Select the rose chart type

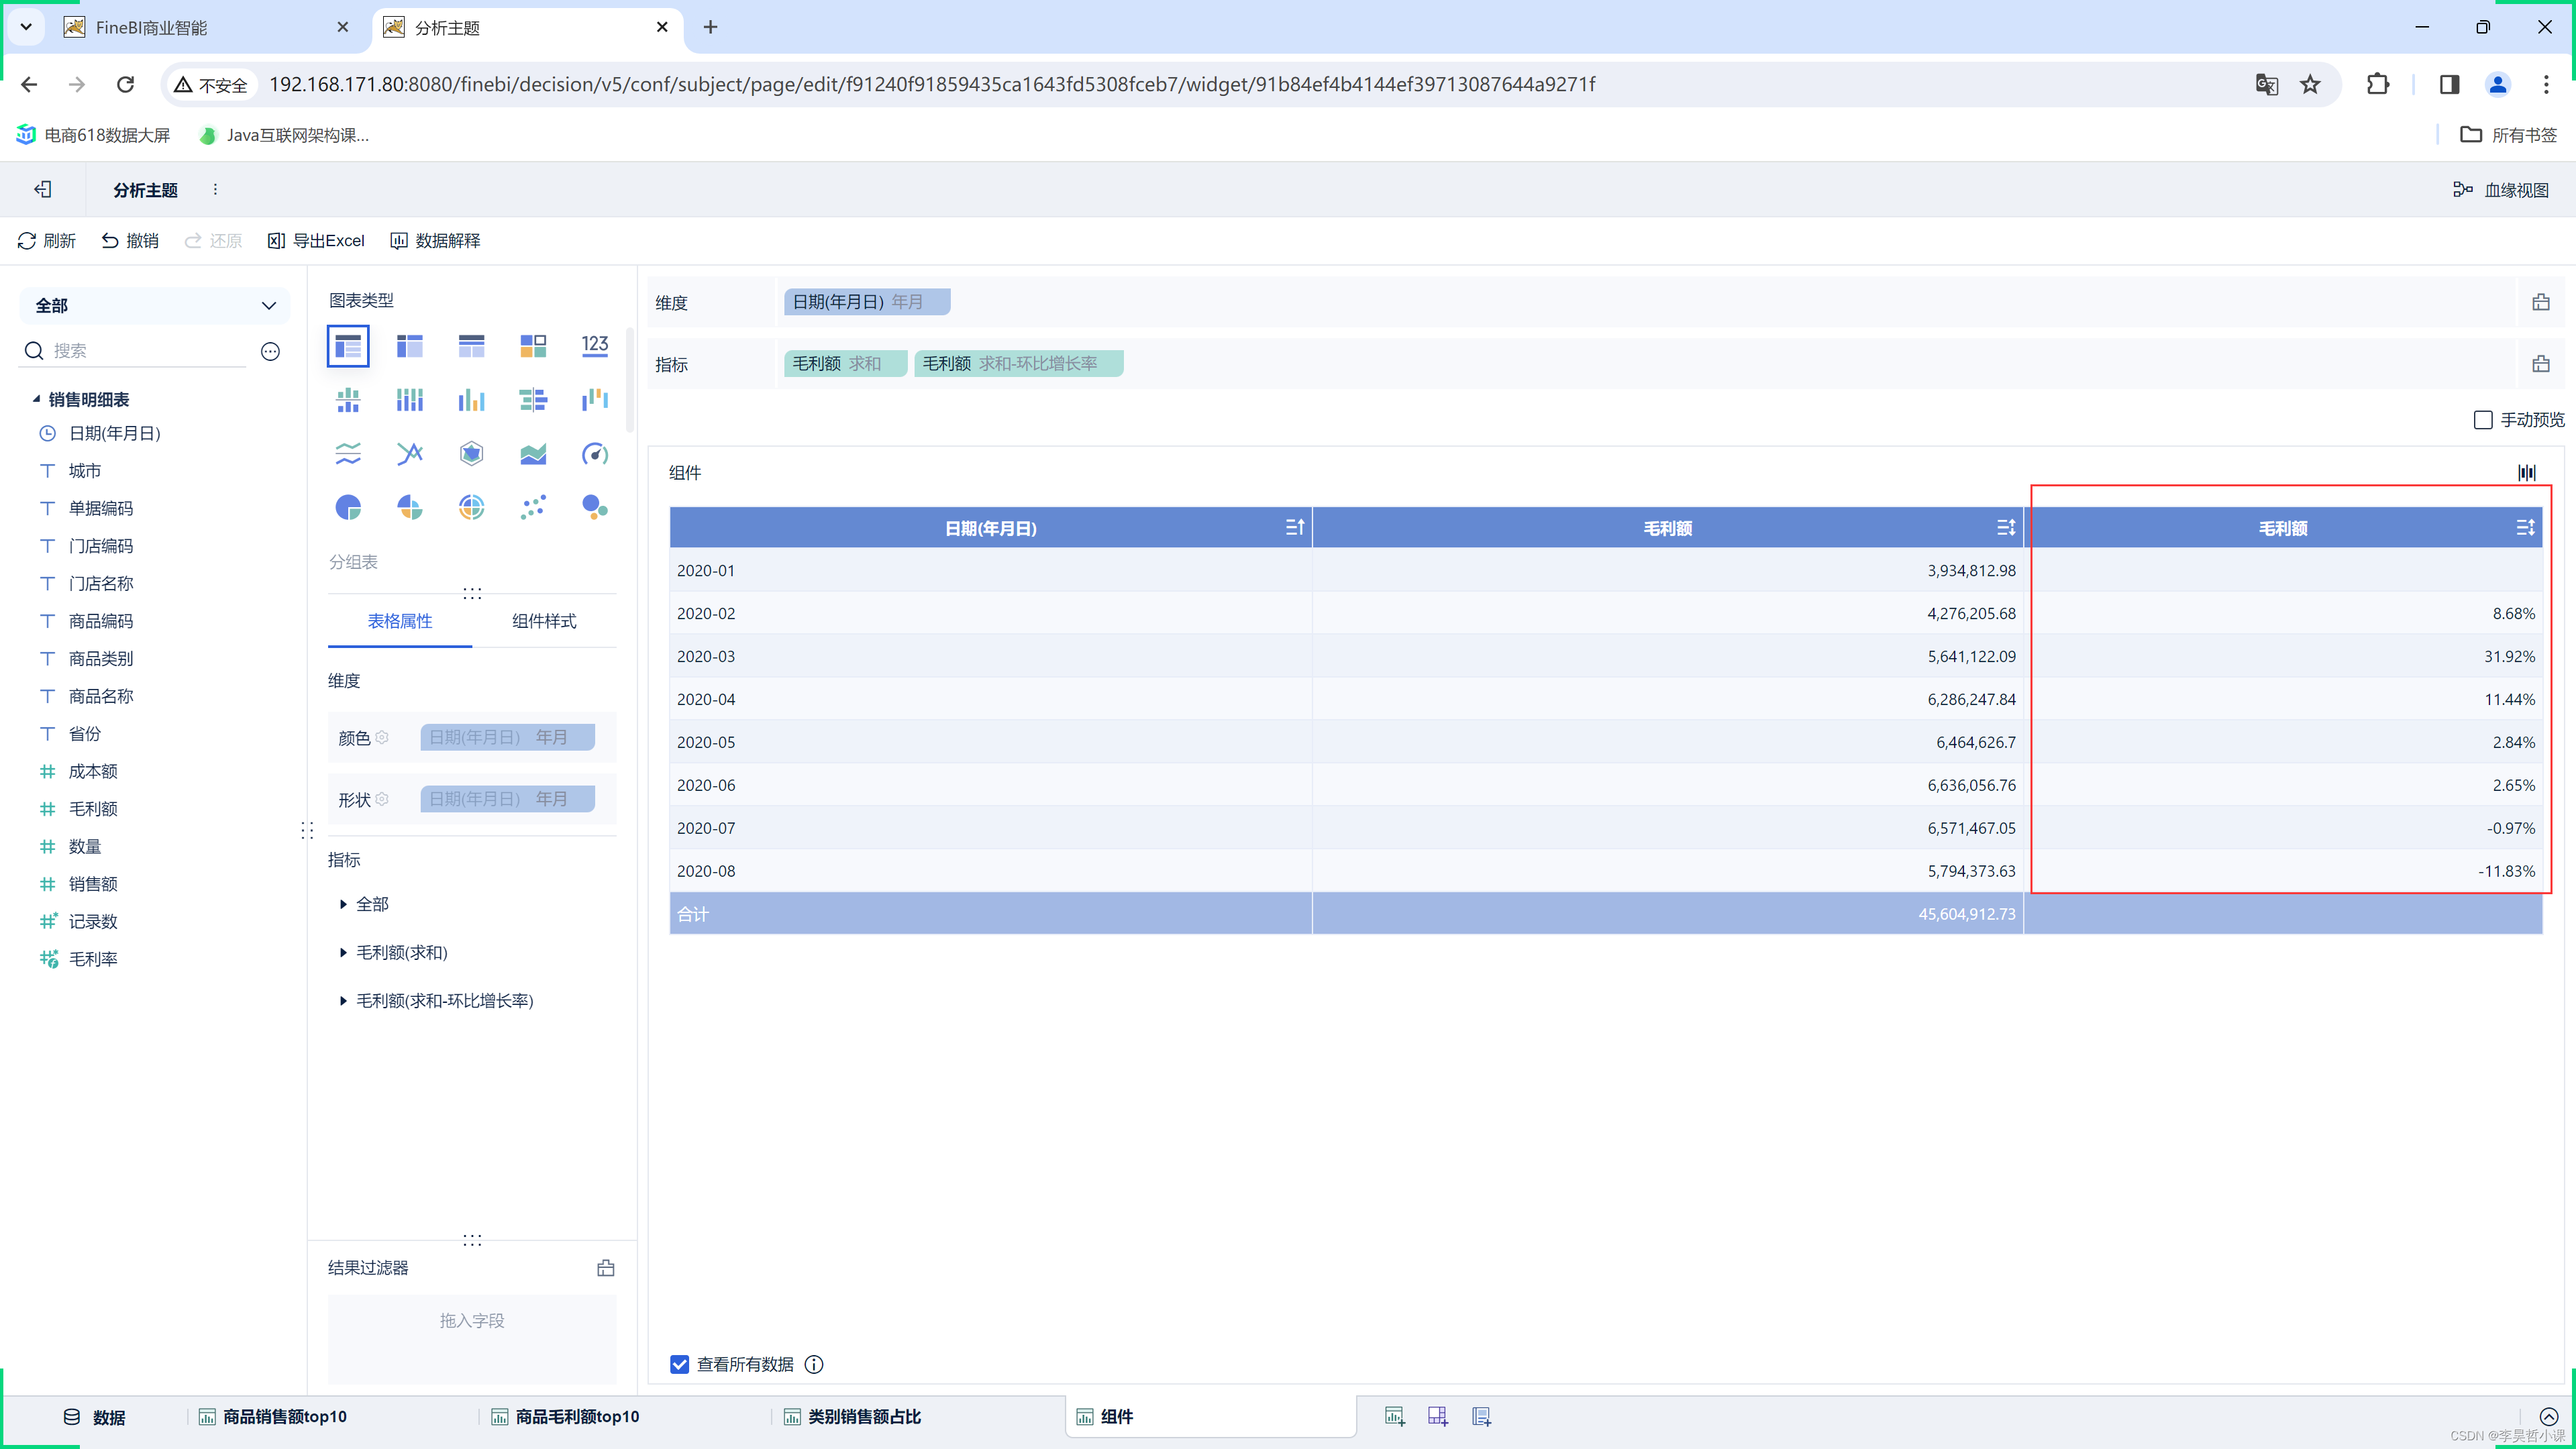tap(410, 507)
